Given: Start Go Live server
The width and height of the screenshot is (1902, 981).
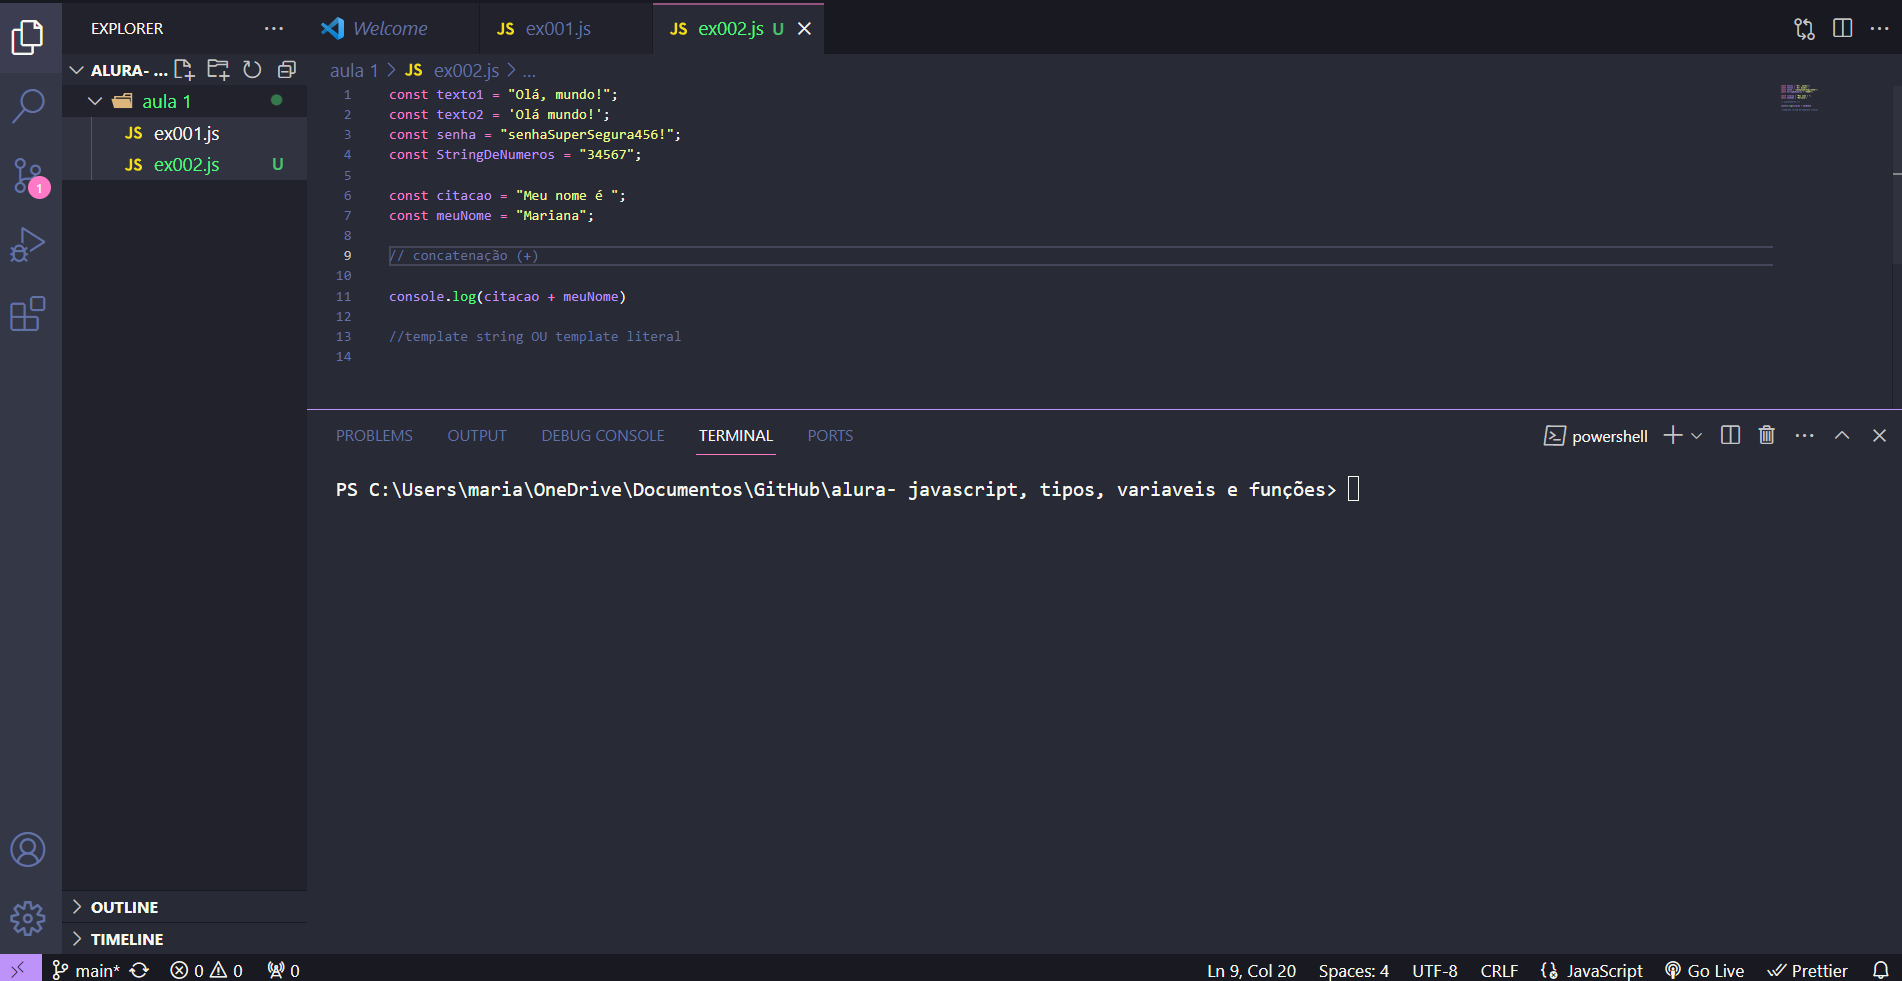Looking at the screenshot, I should pyautogui.click(x=1705, y=970).
